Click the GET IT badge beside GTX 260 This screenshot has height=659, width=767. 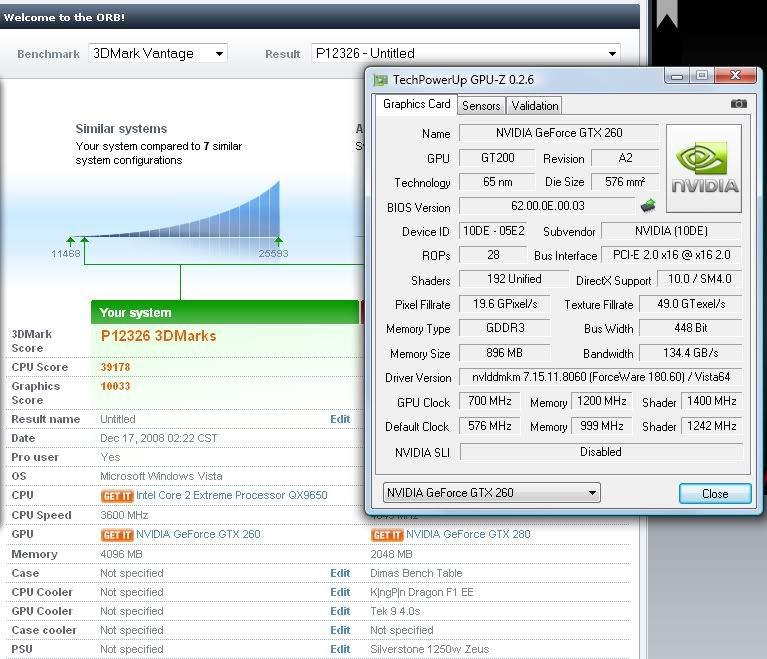[x=117, y=535]
